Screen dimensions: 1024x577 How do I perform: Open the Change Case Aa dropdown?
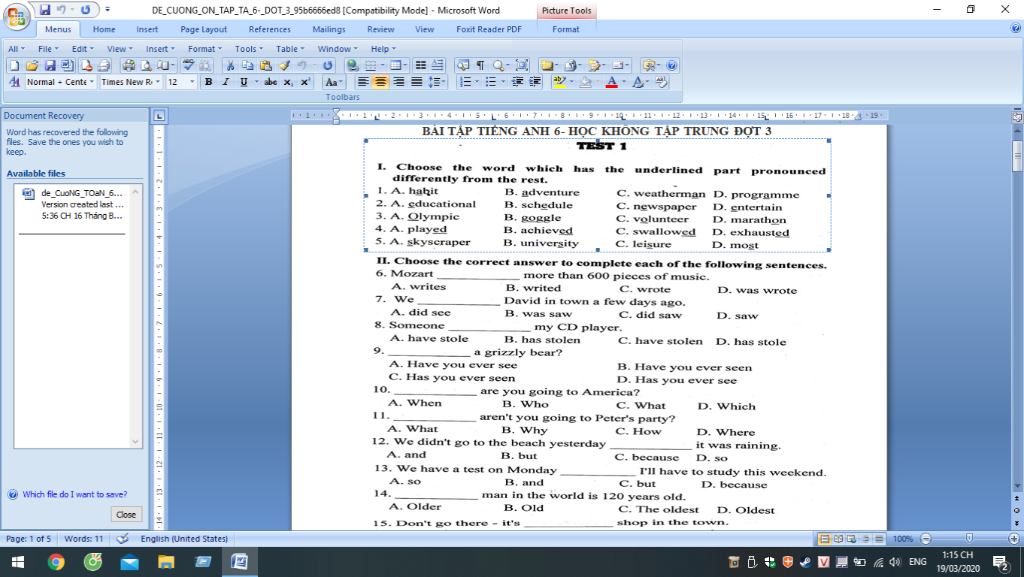tap(334, 82)
